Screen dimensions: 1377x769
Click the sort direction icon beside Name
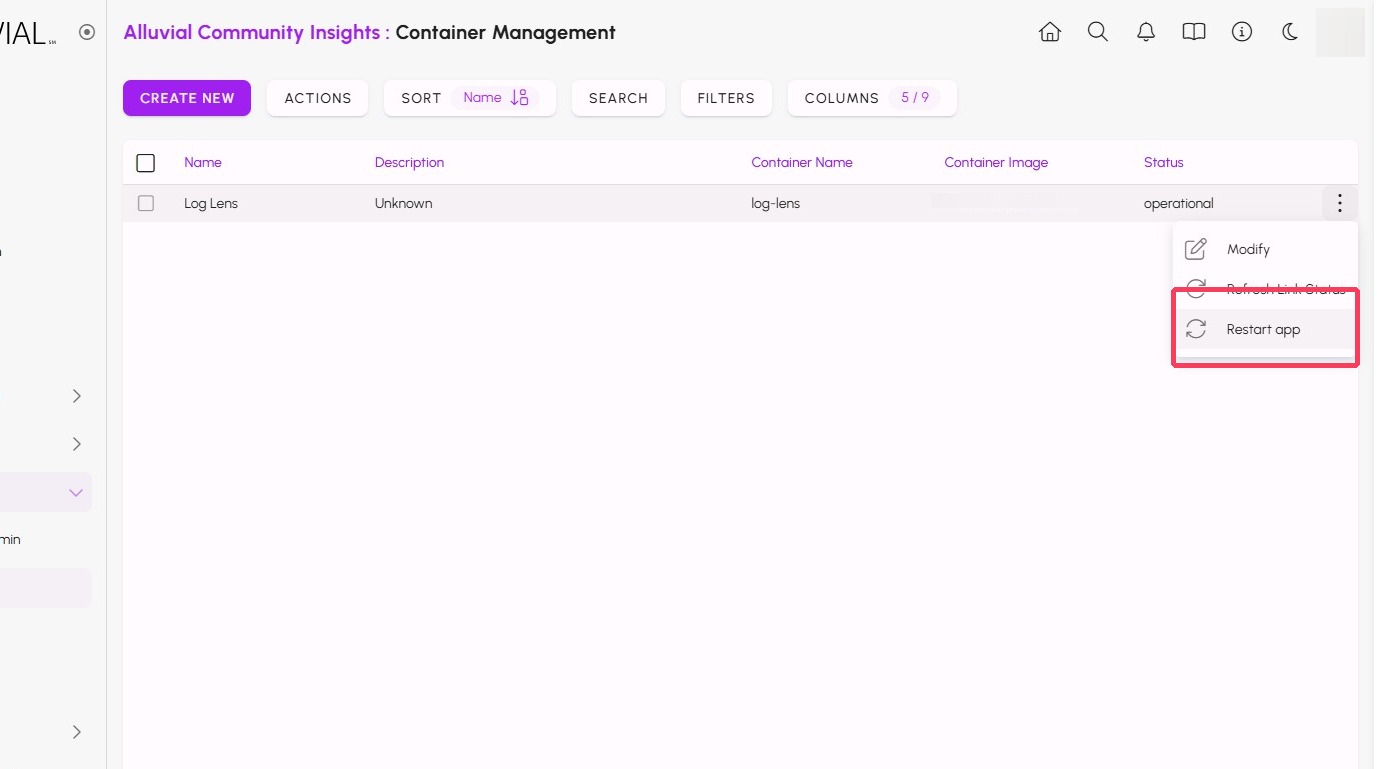click(519, 98)
